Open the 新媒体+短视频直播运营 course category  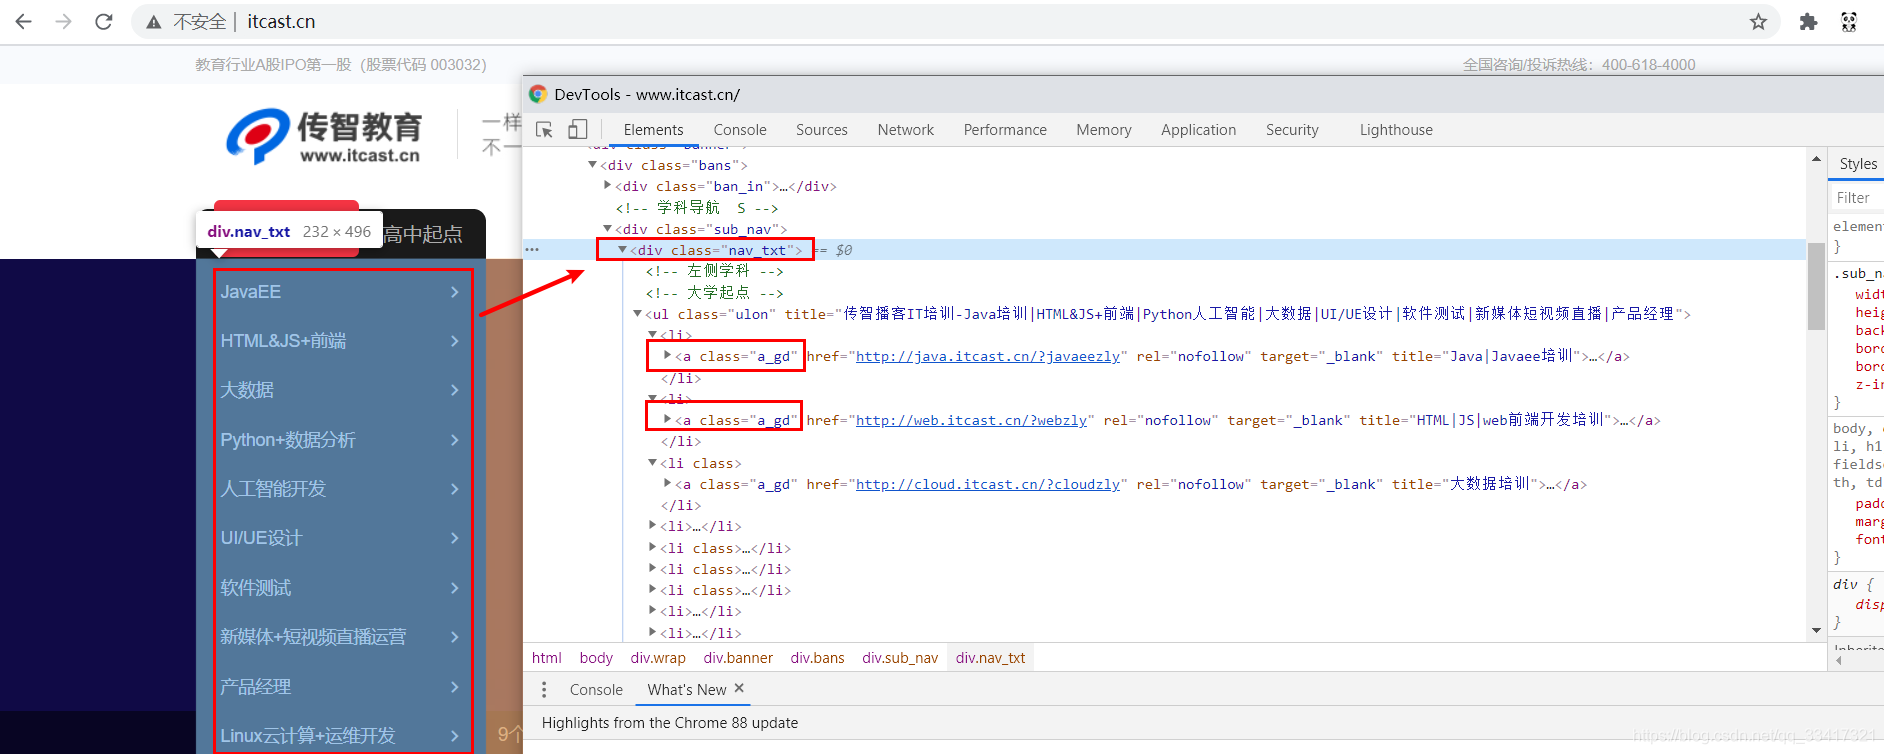click(341, 637)
